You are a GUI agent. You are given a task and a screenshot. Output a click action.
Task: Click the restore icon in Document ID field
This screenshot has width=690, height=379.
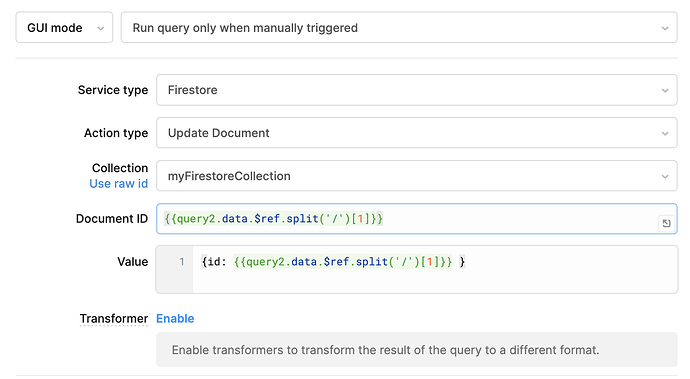[666, 223]
